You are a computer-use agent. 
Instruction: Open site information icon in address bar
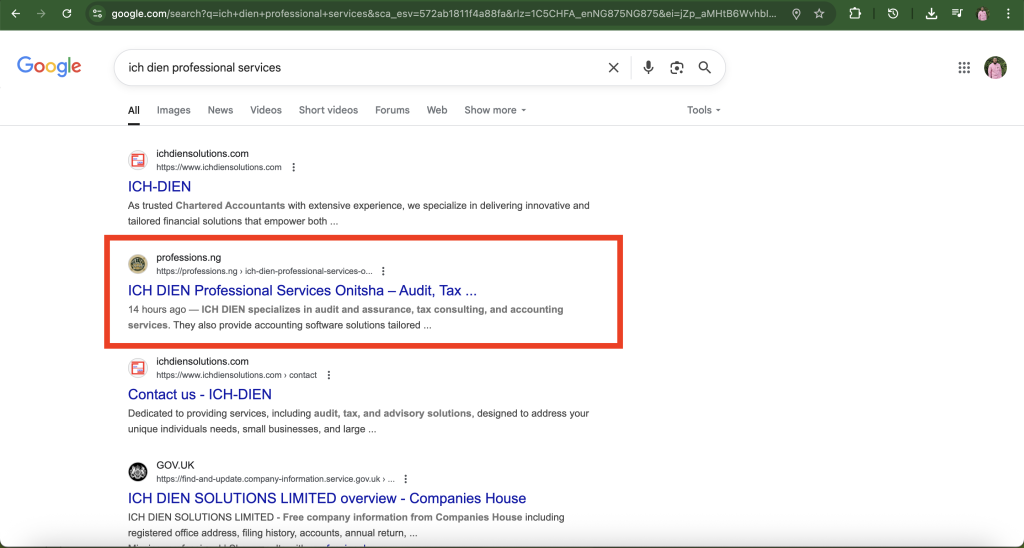[97, 13]
